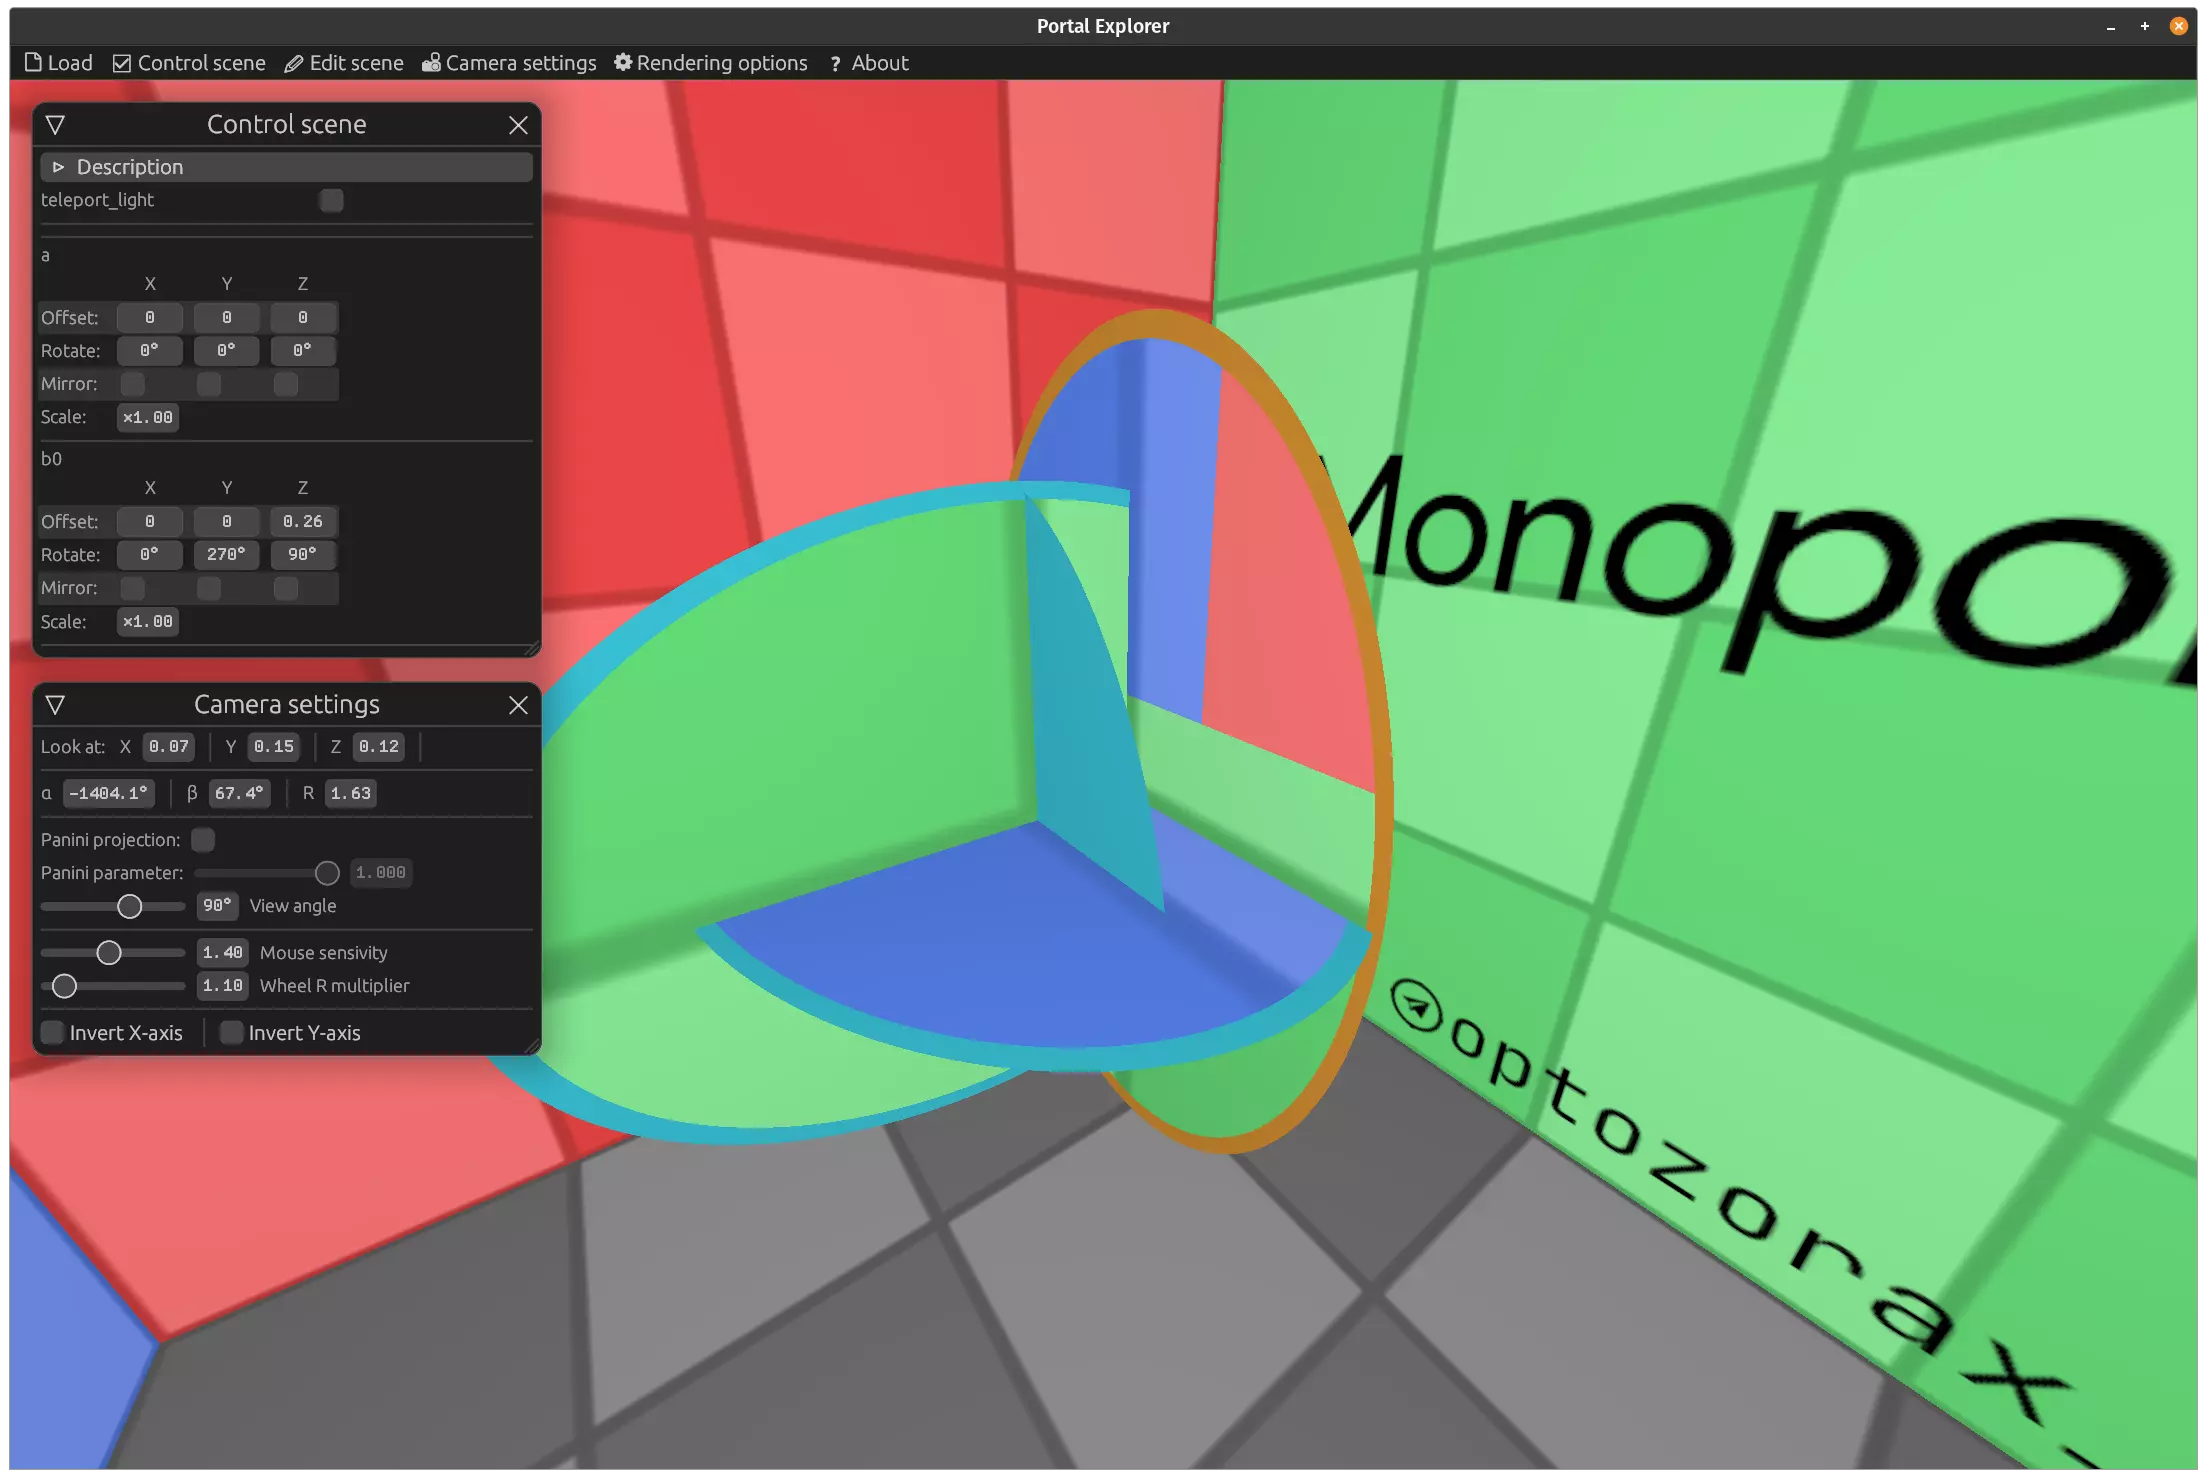Open the Rendering options menu
Viewport: 2207px width, 1479px height.
pyautogui.click(x=710, y=63)
